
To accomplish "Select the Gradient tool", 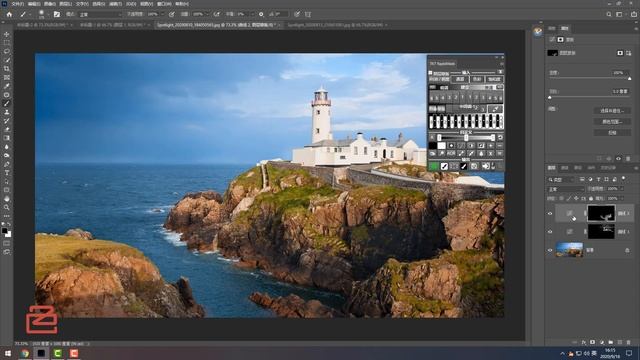I will 7,138.
